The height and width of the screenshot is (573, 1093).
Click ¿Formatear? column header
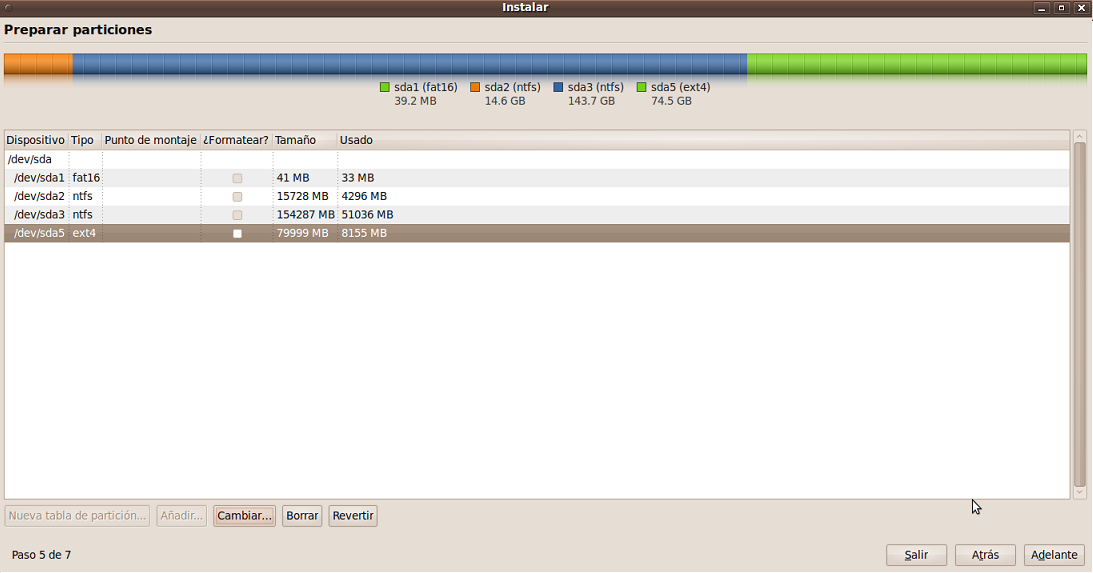(236, 140)
